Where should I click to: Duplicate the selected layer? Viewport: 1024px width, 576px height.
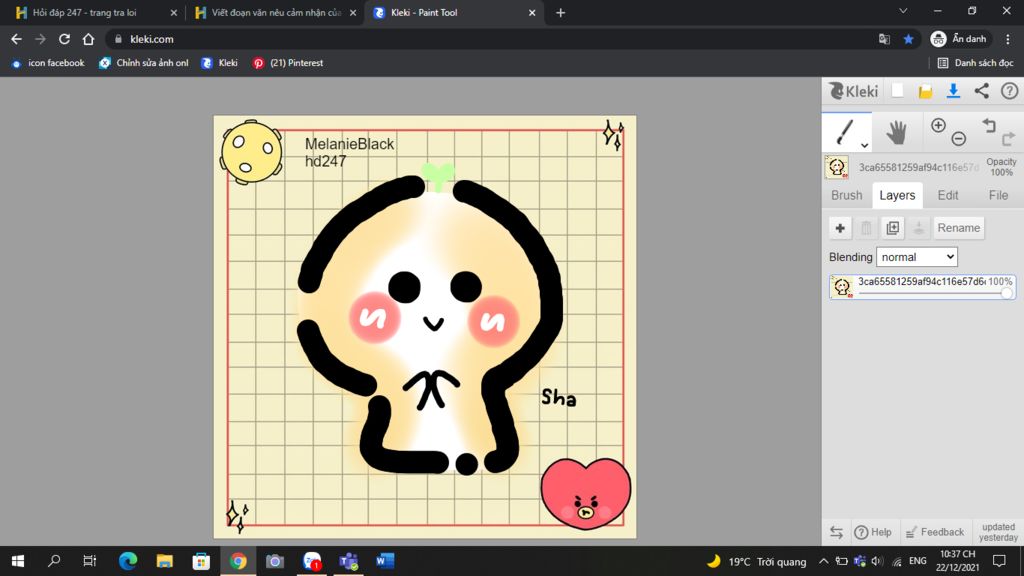[892, 228]
